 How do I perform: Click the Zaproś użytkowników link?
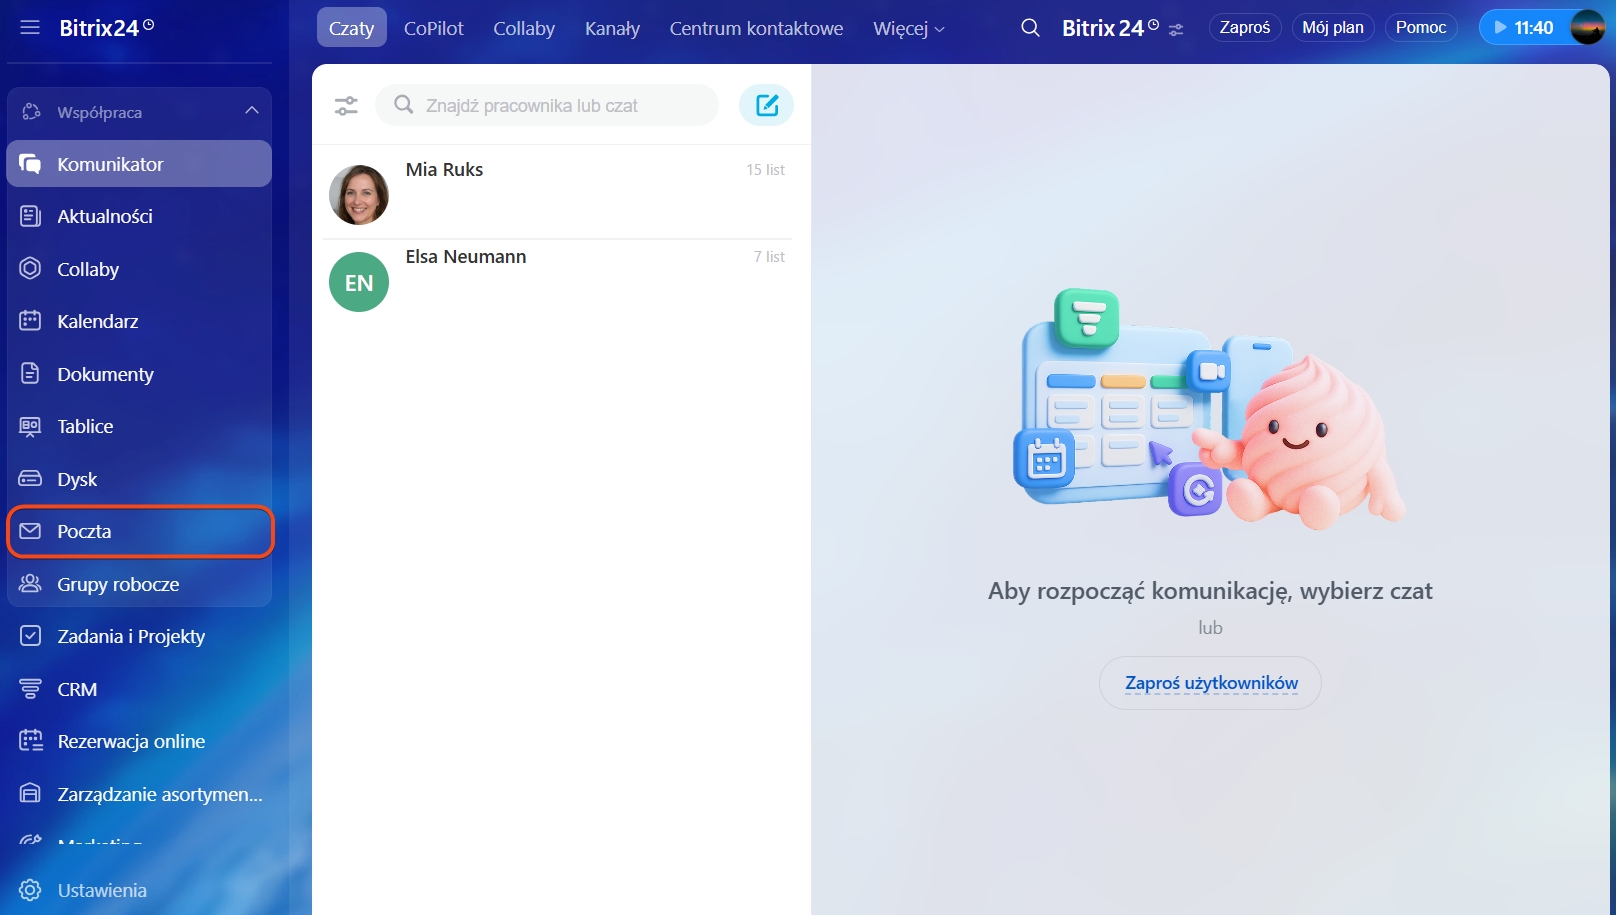(1211, 683)
